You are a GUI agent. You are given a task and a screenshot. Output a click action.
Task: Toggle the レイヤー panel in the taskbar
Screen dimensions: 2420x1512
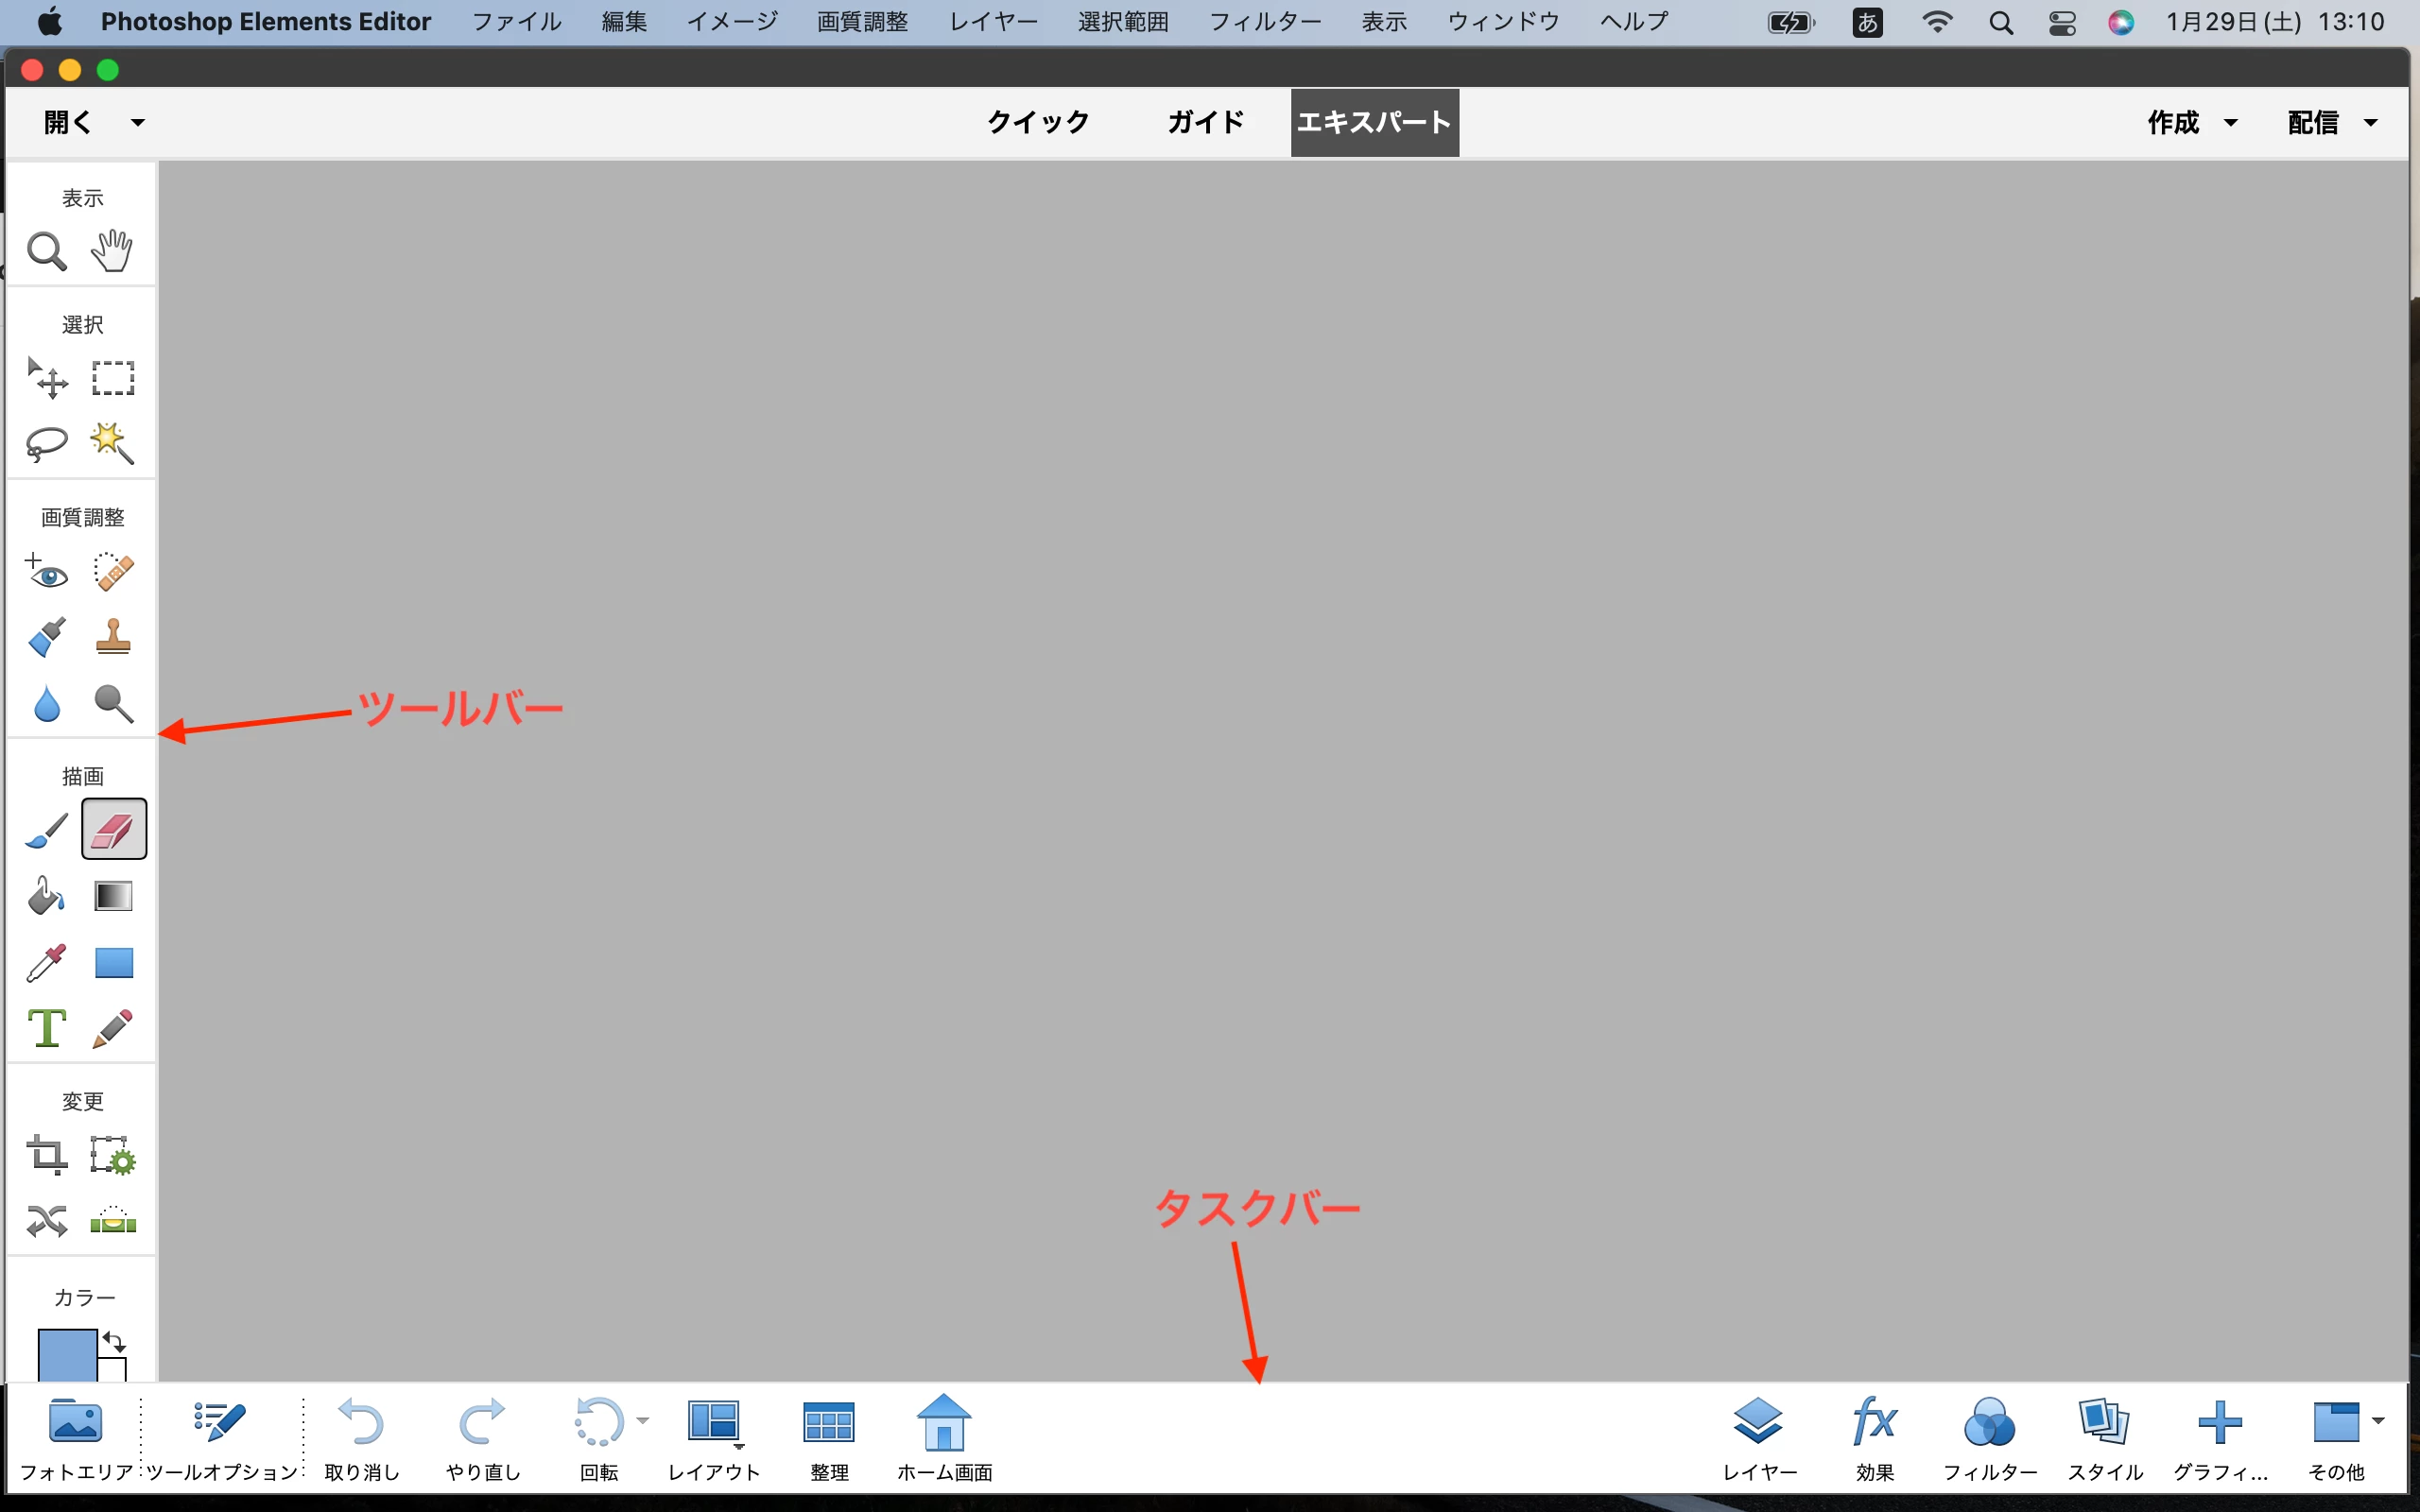(x=1758, y=1438)
